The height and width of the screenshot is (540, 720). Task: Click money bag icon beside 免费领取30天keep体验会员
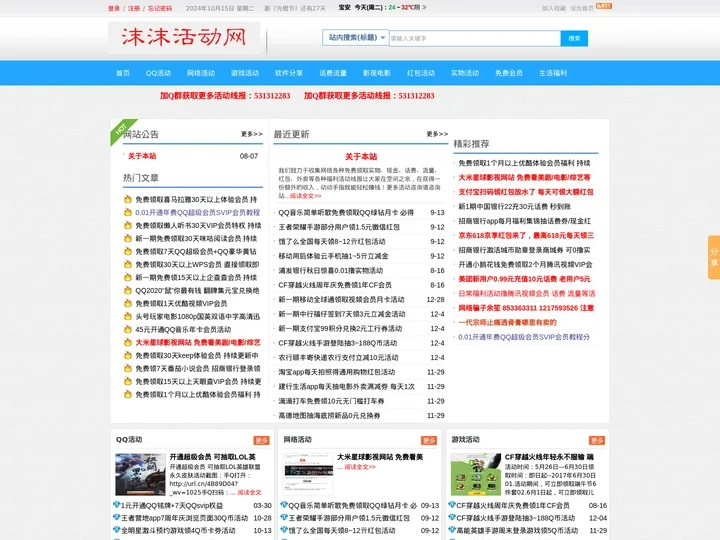coord(128,355)
